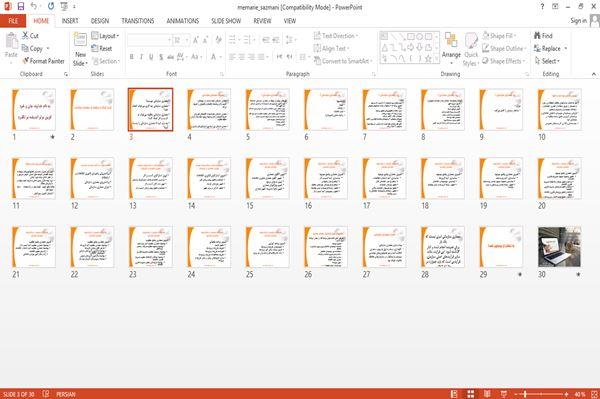Viewport: 600px width, 399px height.
Task: Click the Redo/Repeat icon in title bar
Action: (51, 6)
